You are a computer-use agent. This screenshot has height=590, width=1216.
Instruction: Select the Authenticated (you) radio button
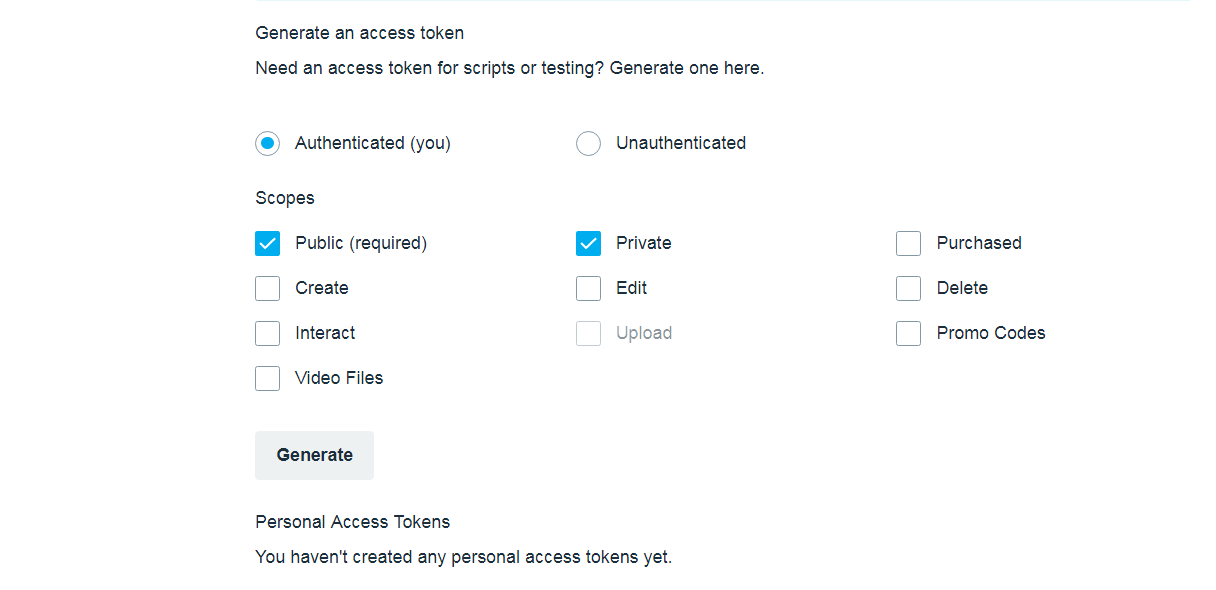(267, 143)
